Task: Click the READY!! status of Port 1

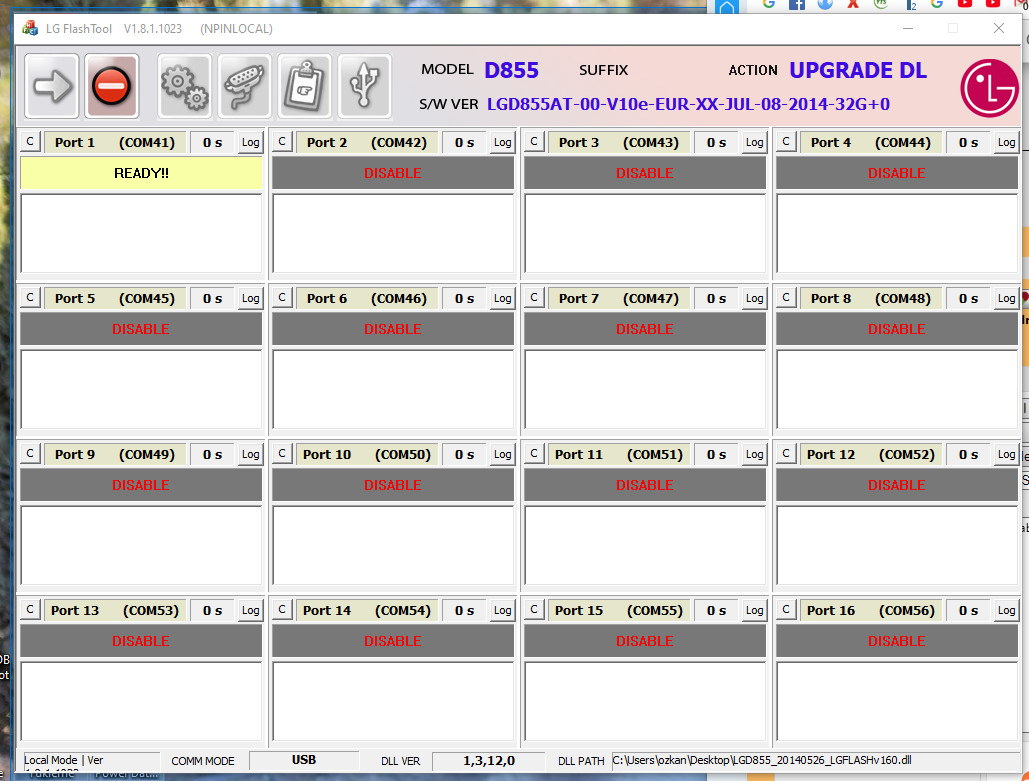Action: pos(141,173)
